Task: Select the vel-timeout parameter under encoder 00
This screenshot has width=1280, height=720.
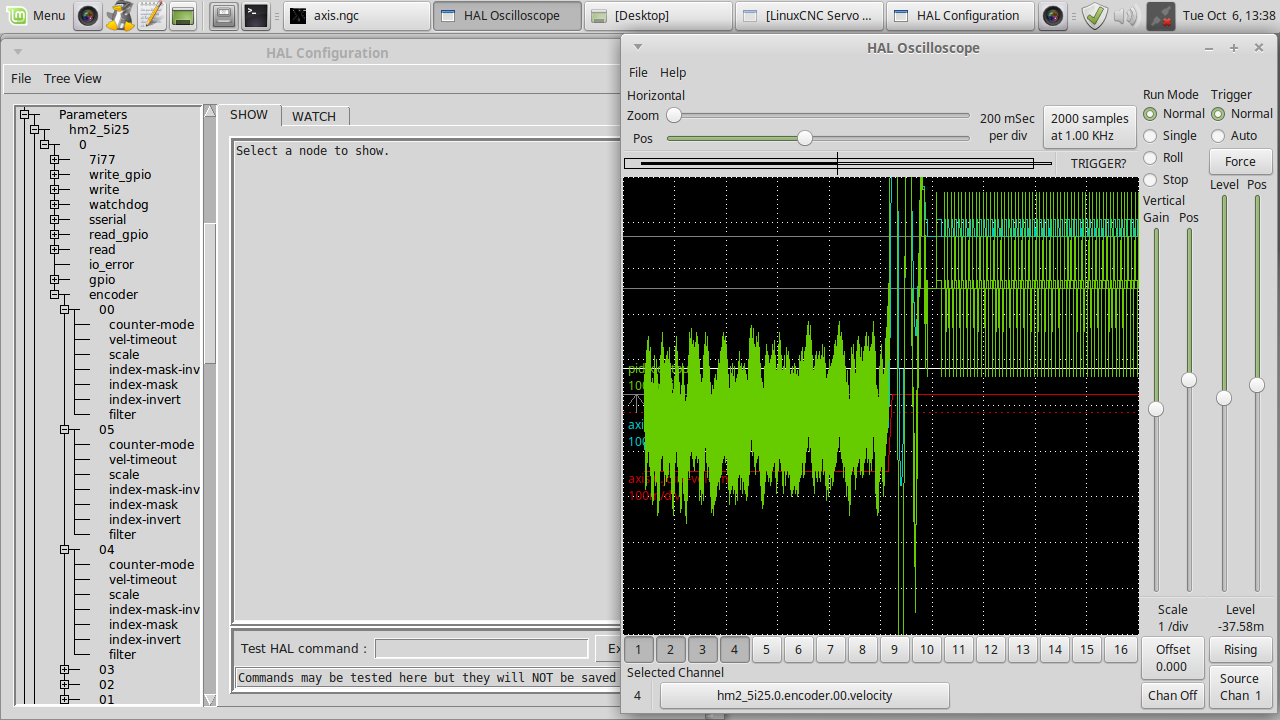Action: point(143,339)
